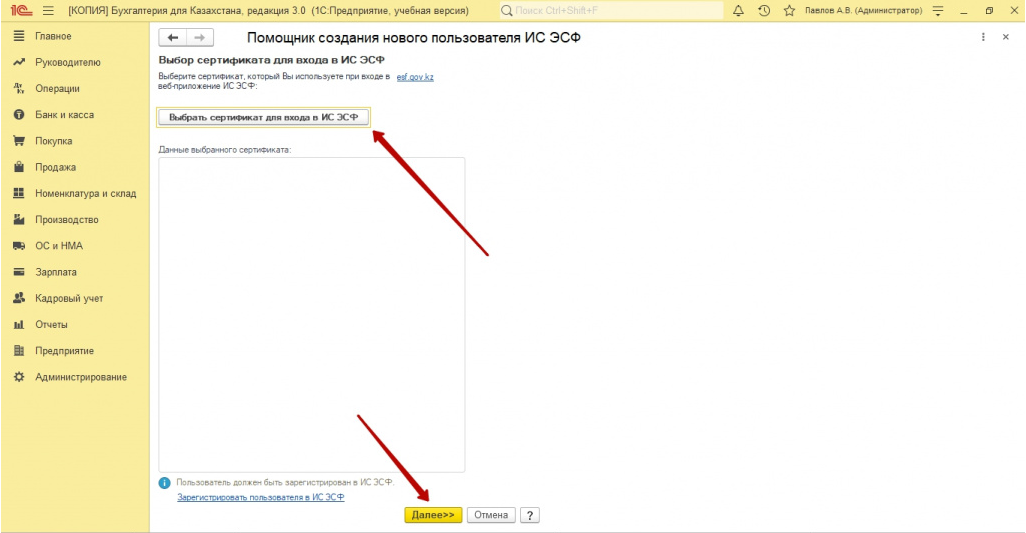Open Зарегистрировать пользователя в ИС ЭСФ link
Screen dimensions: 1026x533
pos(260,497)
